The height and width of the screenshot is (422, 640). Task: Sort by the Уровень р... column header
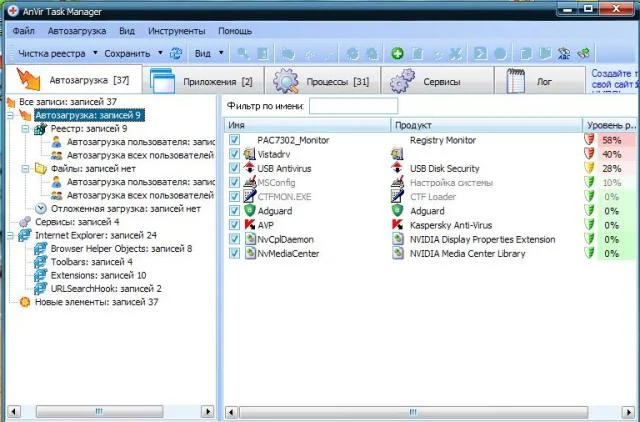click(611, 125)
